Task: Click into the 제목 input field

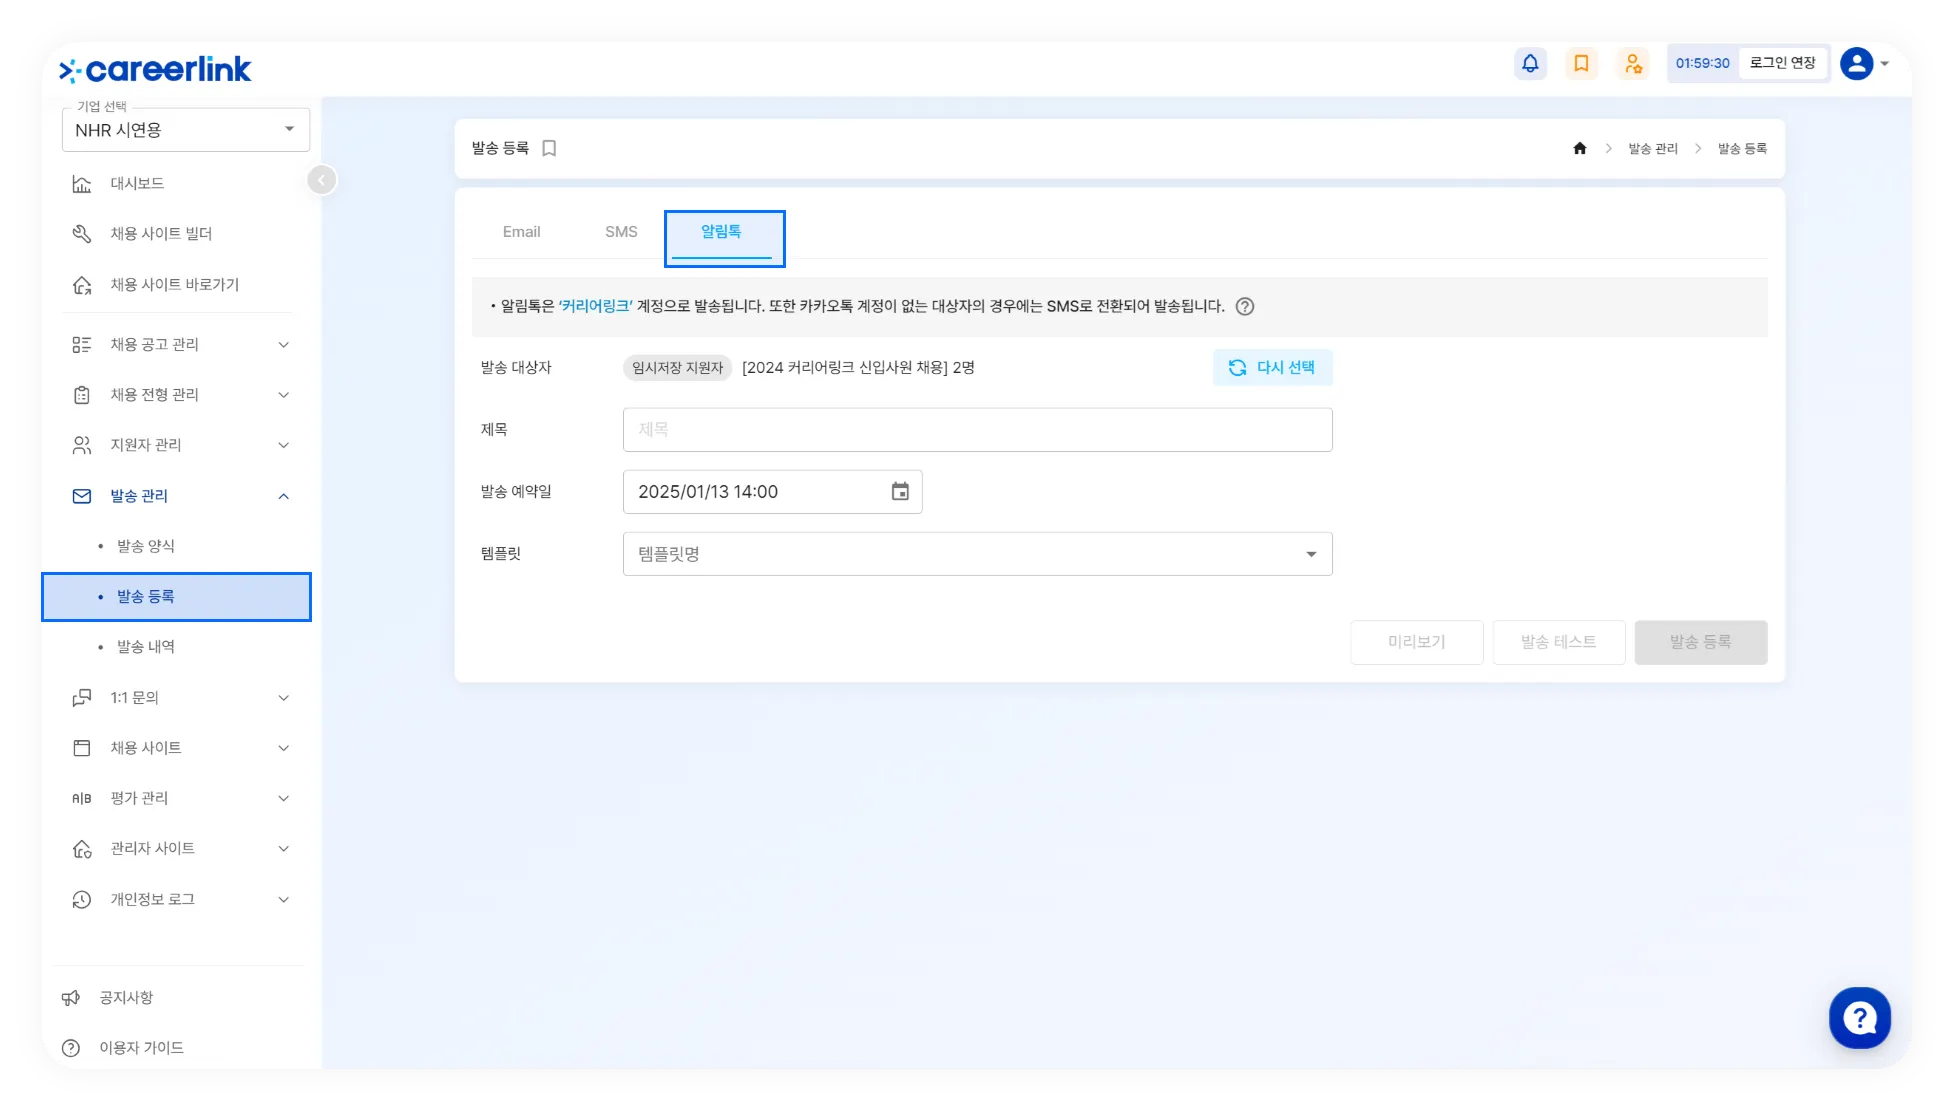Action: pyautogui.click(x=977, y=429)
